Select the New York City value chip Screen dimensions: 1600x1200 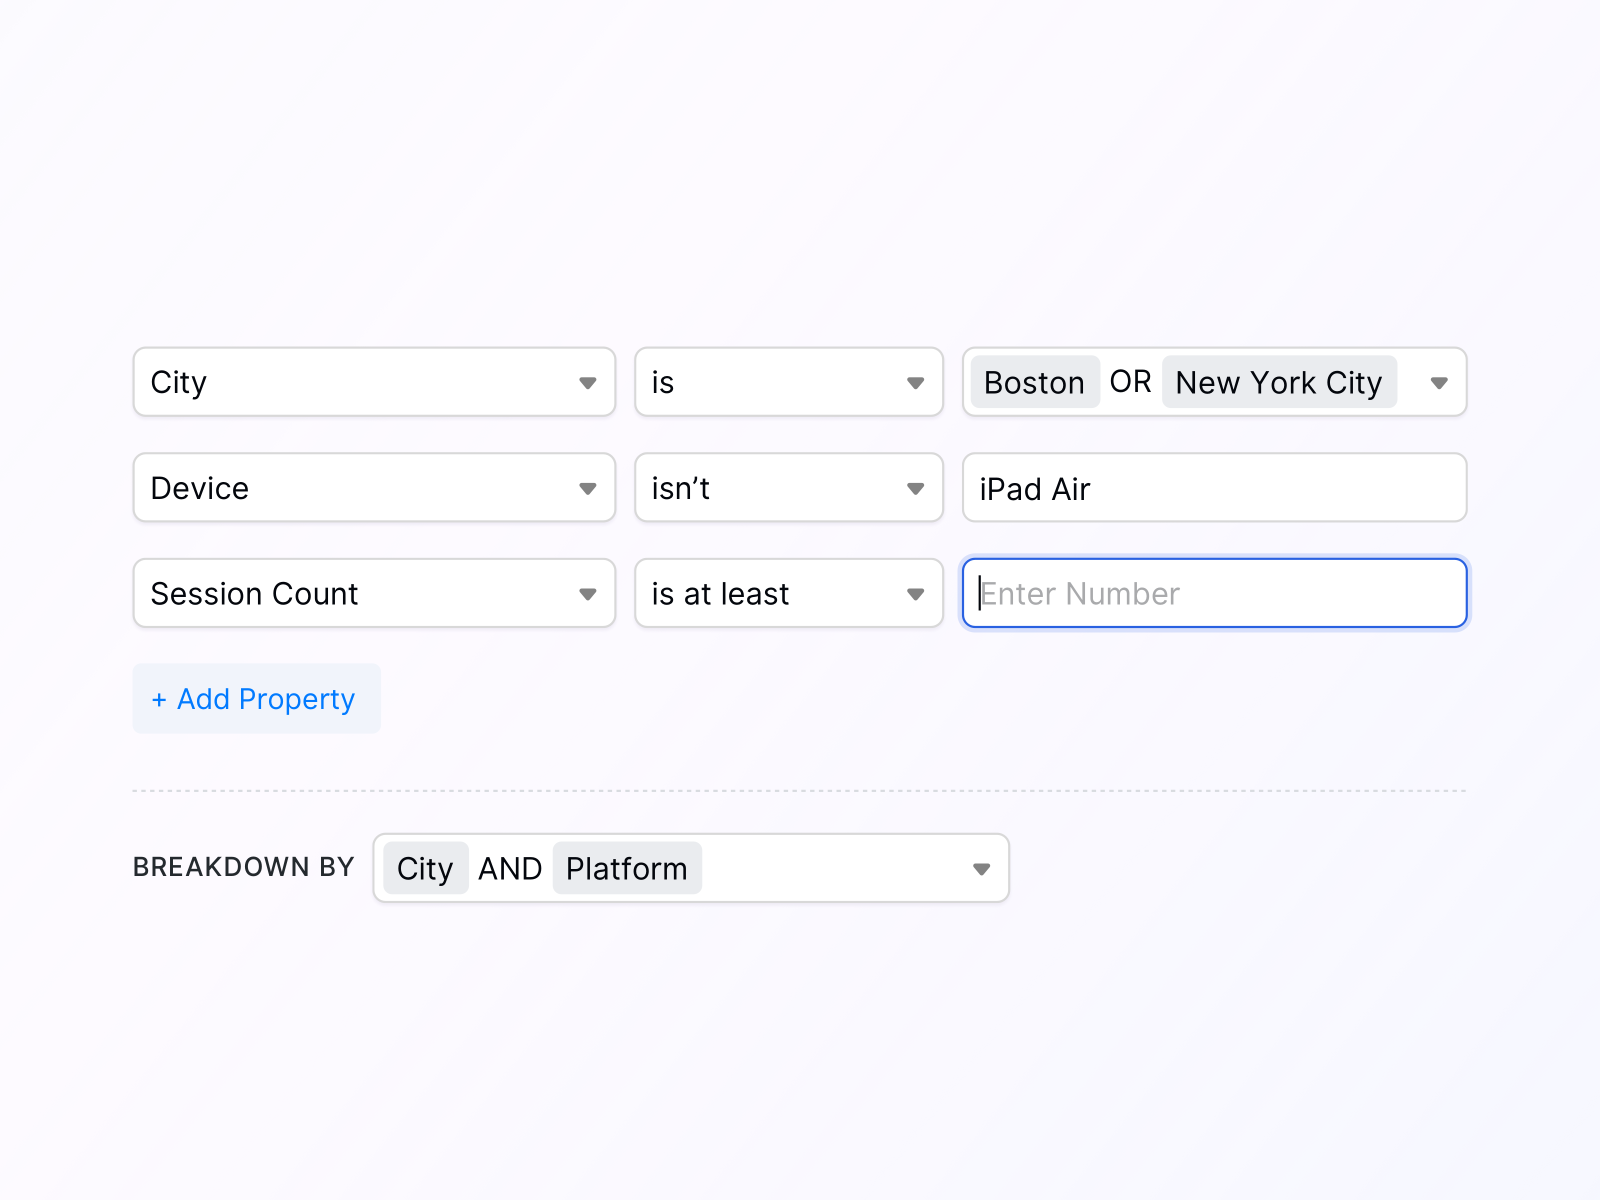tap(1278, 383)
